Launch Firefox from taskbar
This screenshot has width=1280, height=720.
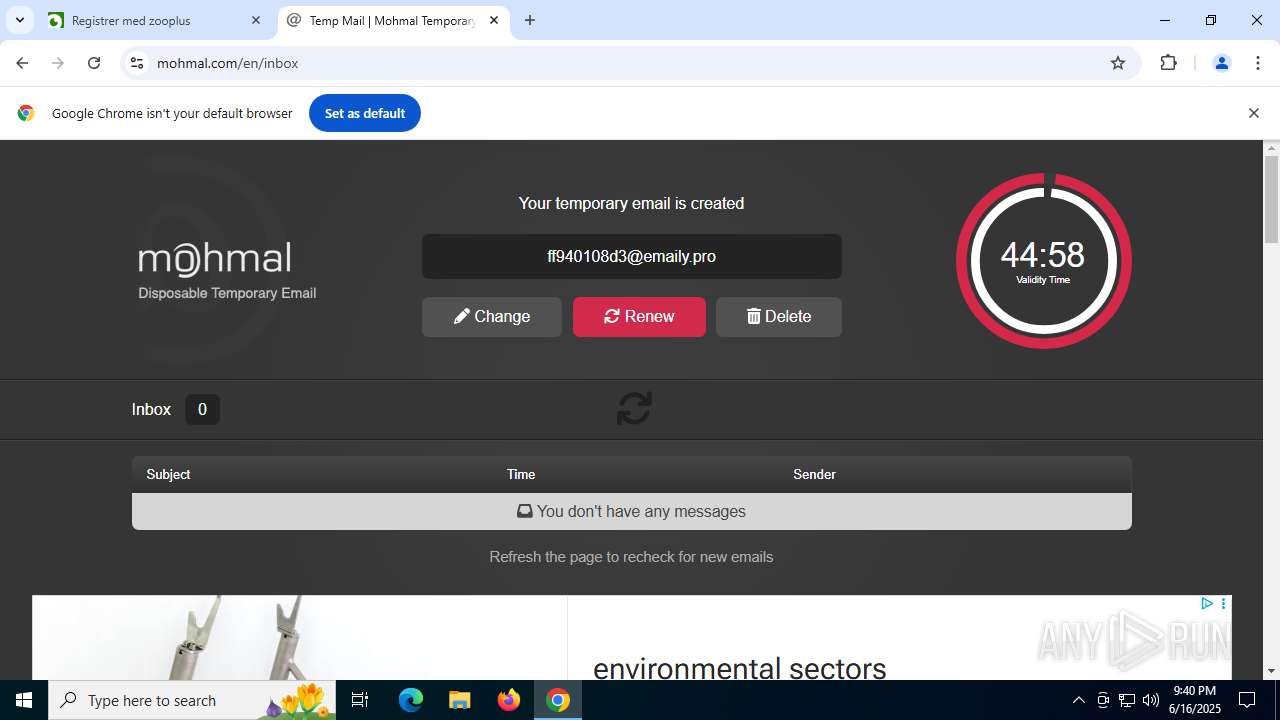coord(509,700)
